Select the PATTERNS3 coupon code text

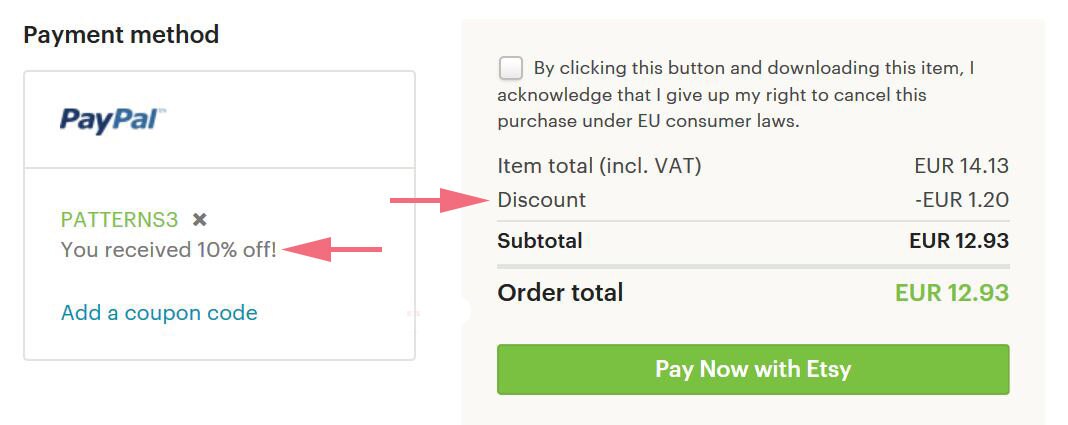click(x=119, y=219)
